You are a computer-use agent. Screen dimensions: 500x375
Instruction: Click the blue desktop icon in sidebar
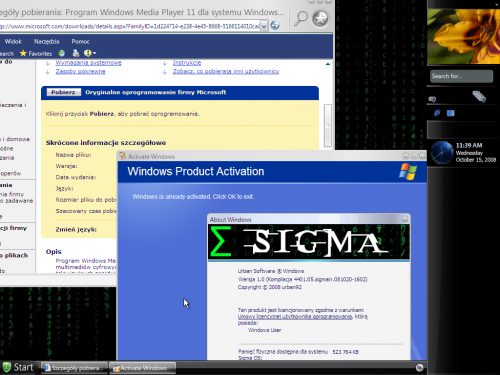tap(451, 113)
